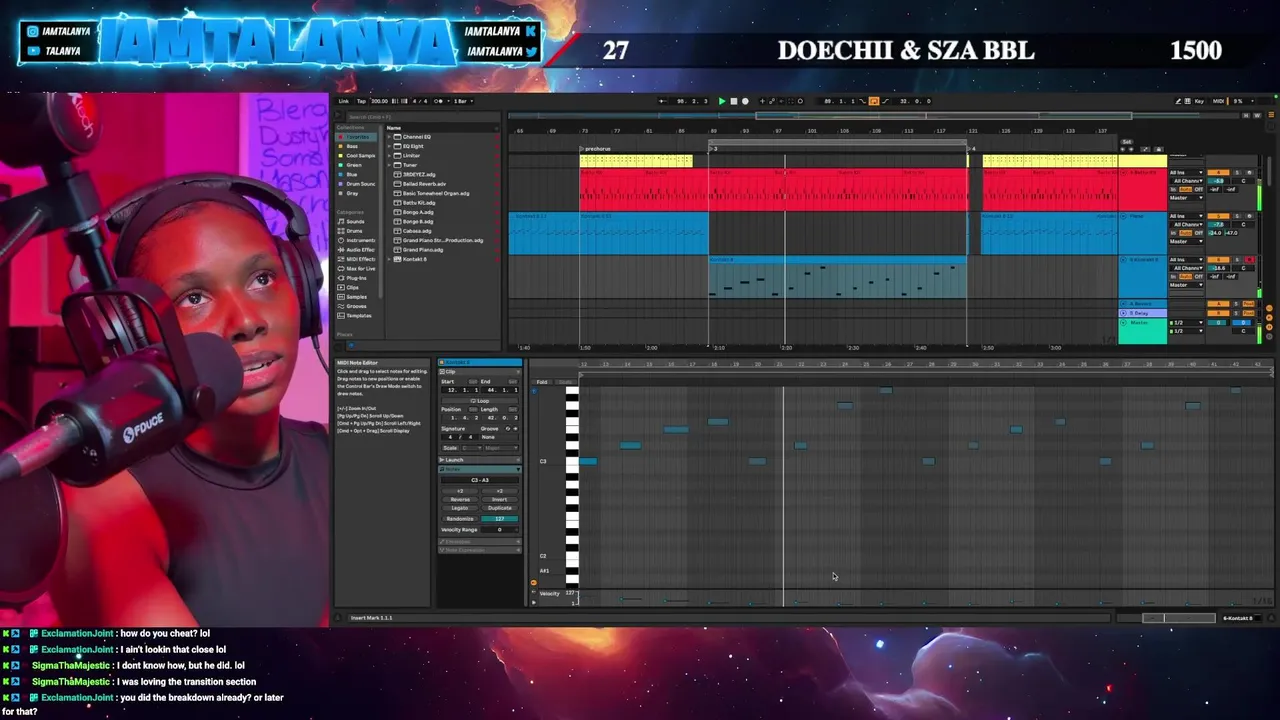Select Bongo A.adg preset
1280x720 pixels.
click(418, 212)
